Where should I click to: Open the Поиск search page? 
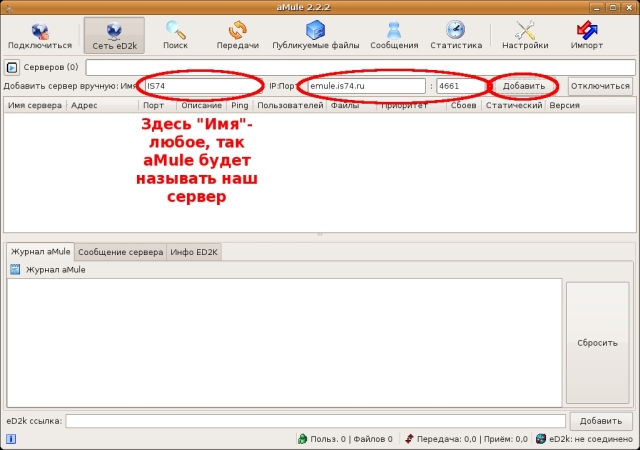(175, 35)
